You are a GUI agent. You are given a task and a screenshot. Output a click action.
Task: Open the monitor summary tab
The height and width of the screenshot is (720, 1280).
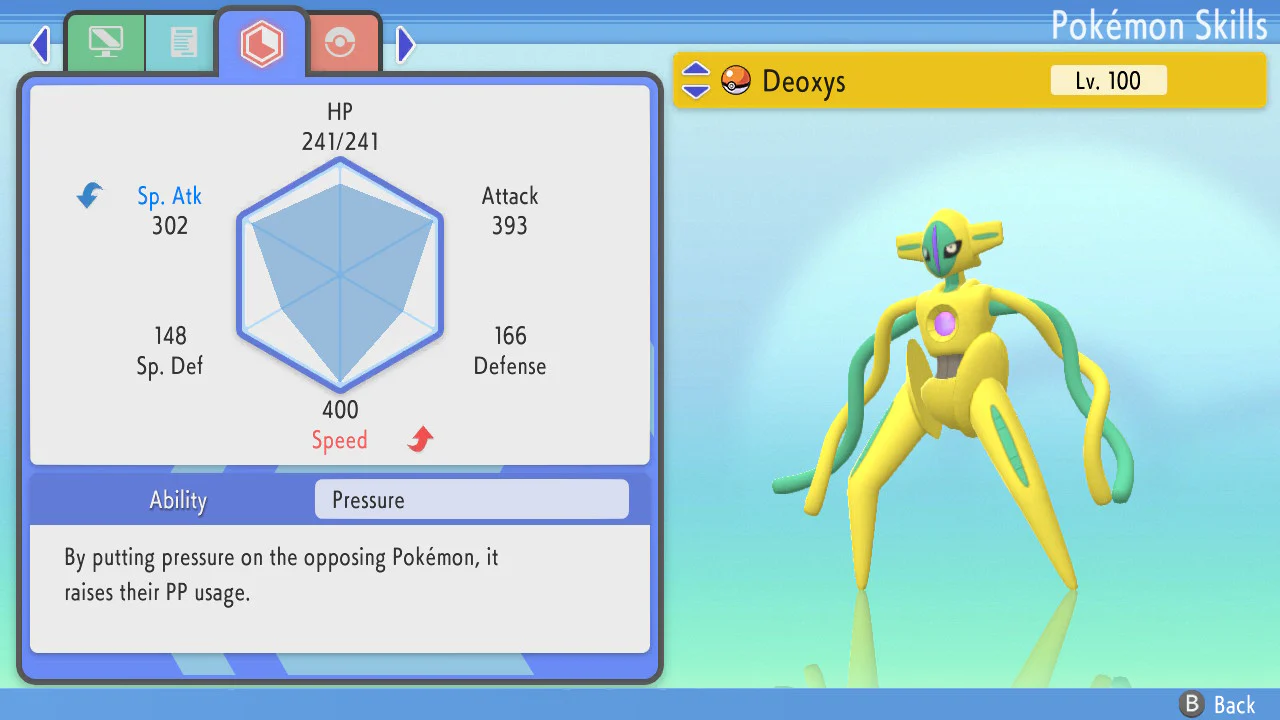click(x=105, y=43)
